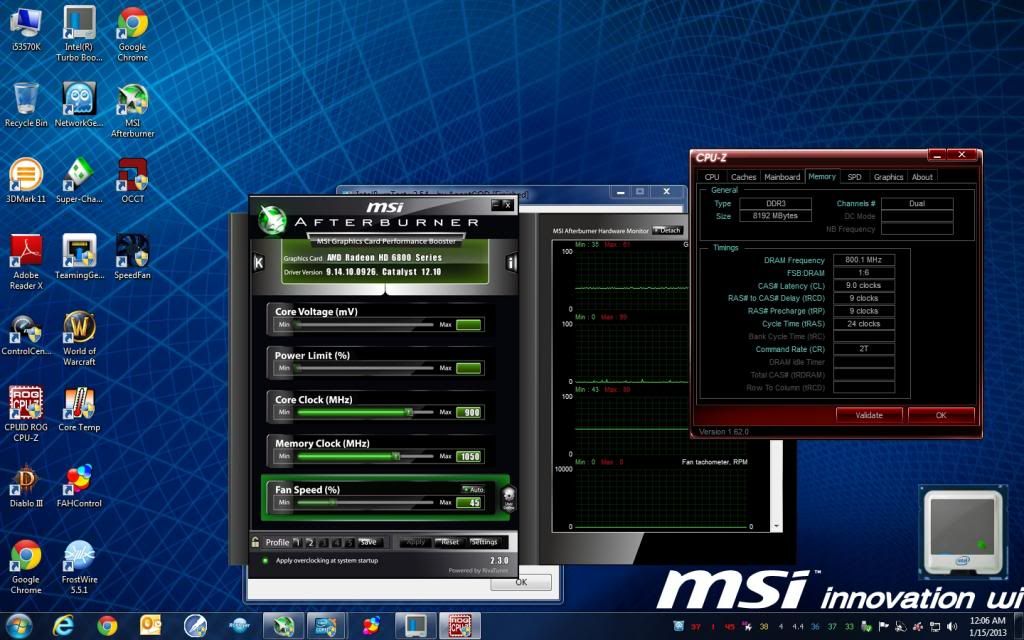Click the Core Clock value field 900

coord(469,412)
